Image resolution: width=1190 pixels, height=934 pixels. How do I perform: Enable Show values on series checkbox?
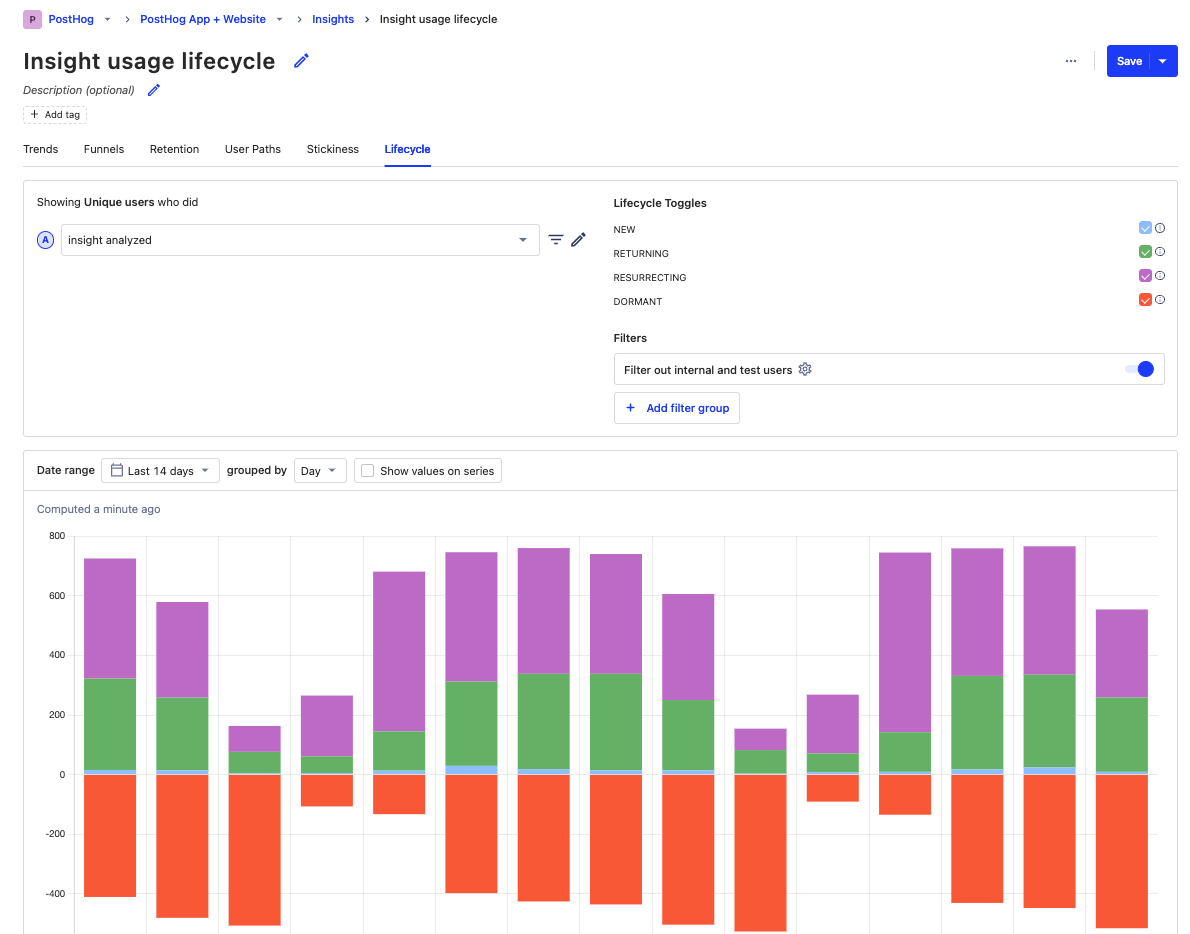pos(368,471)
